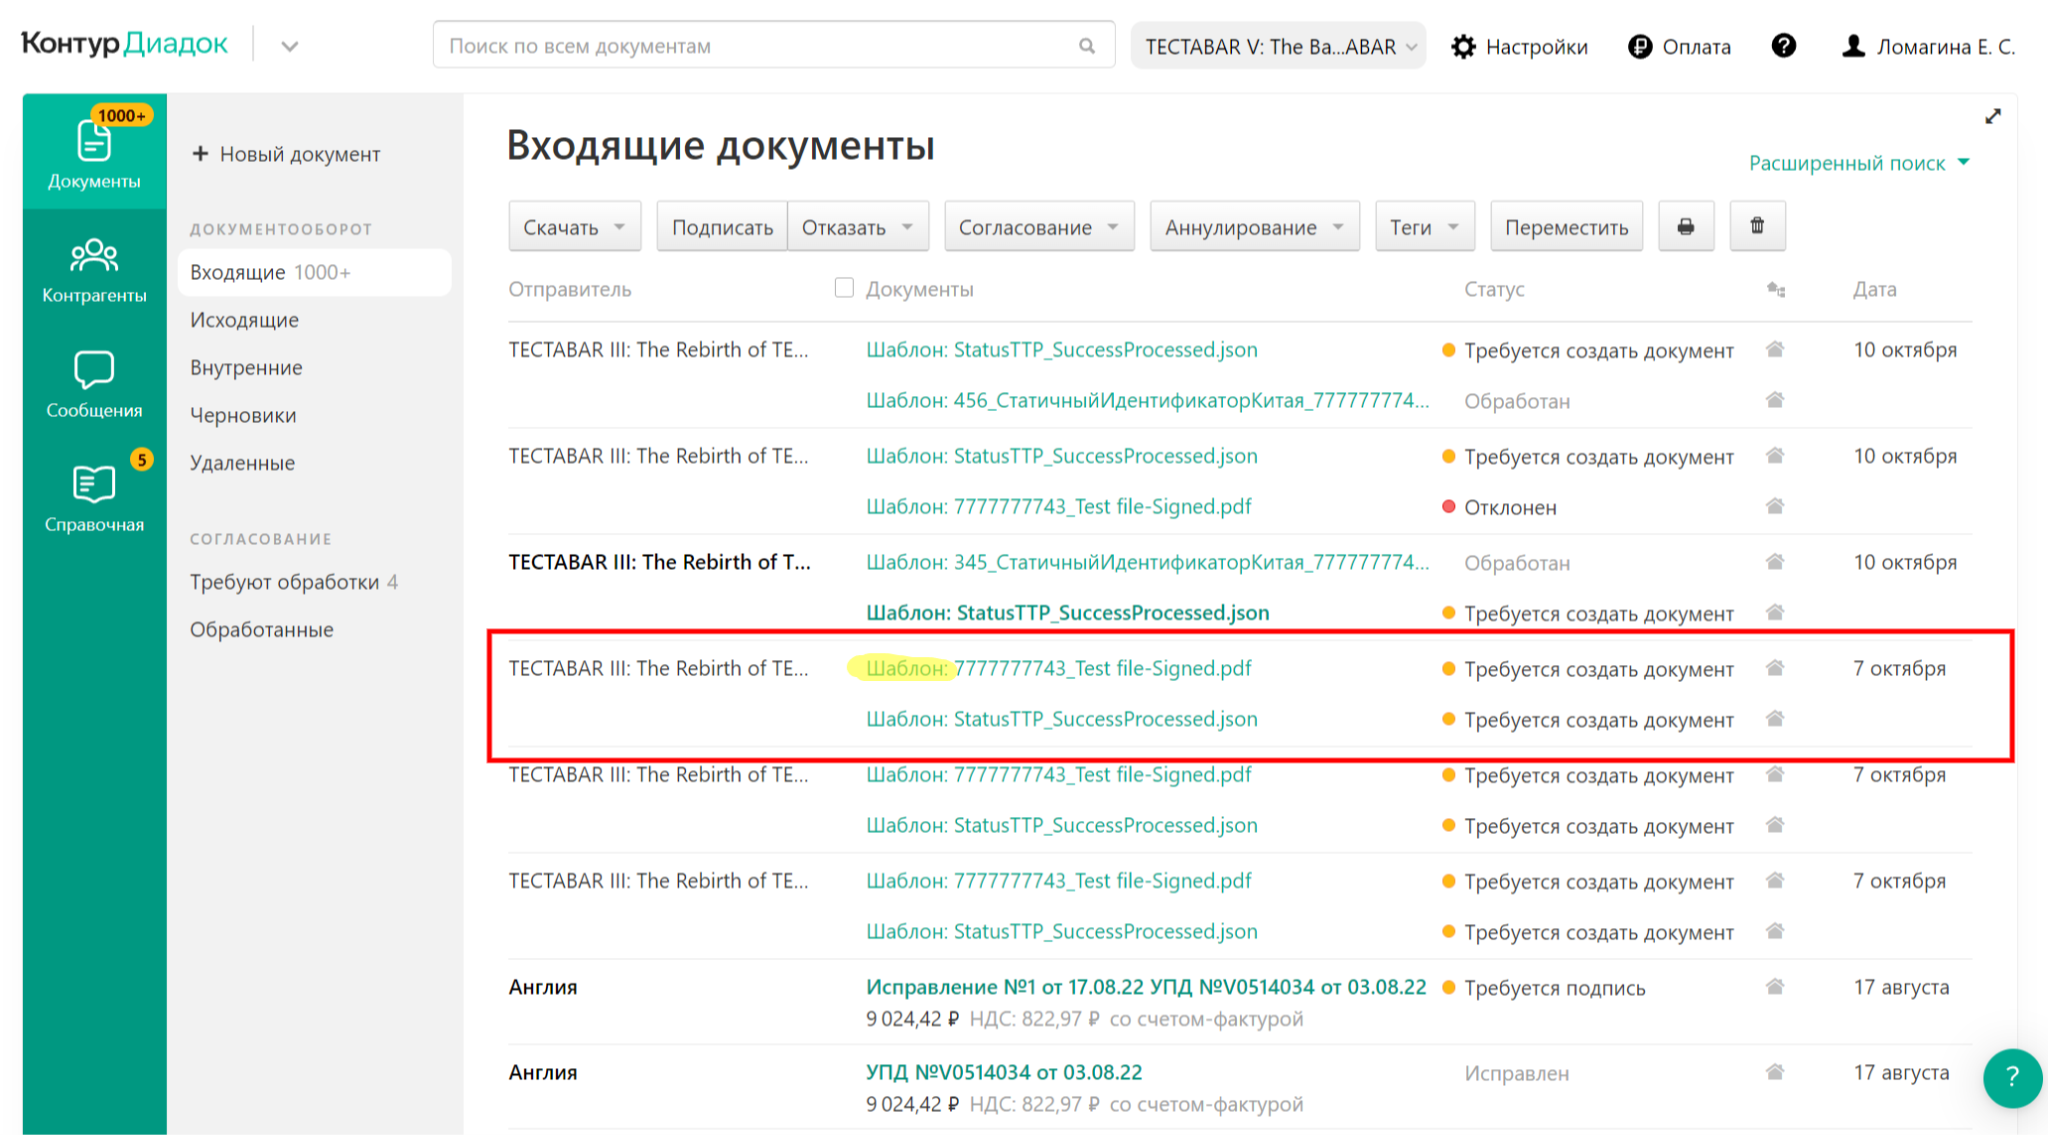Click the document search field
Image resolution: width=2048 pixels, height=1135 pixels.
(x=760, y=46)
